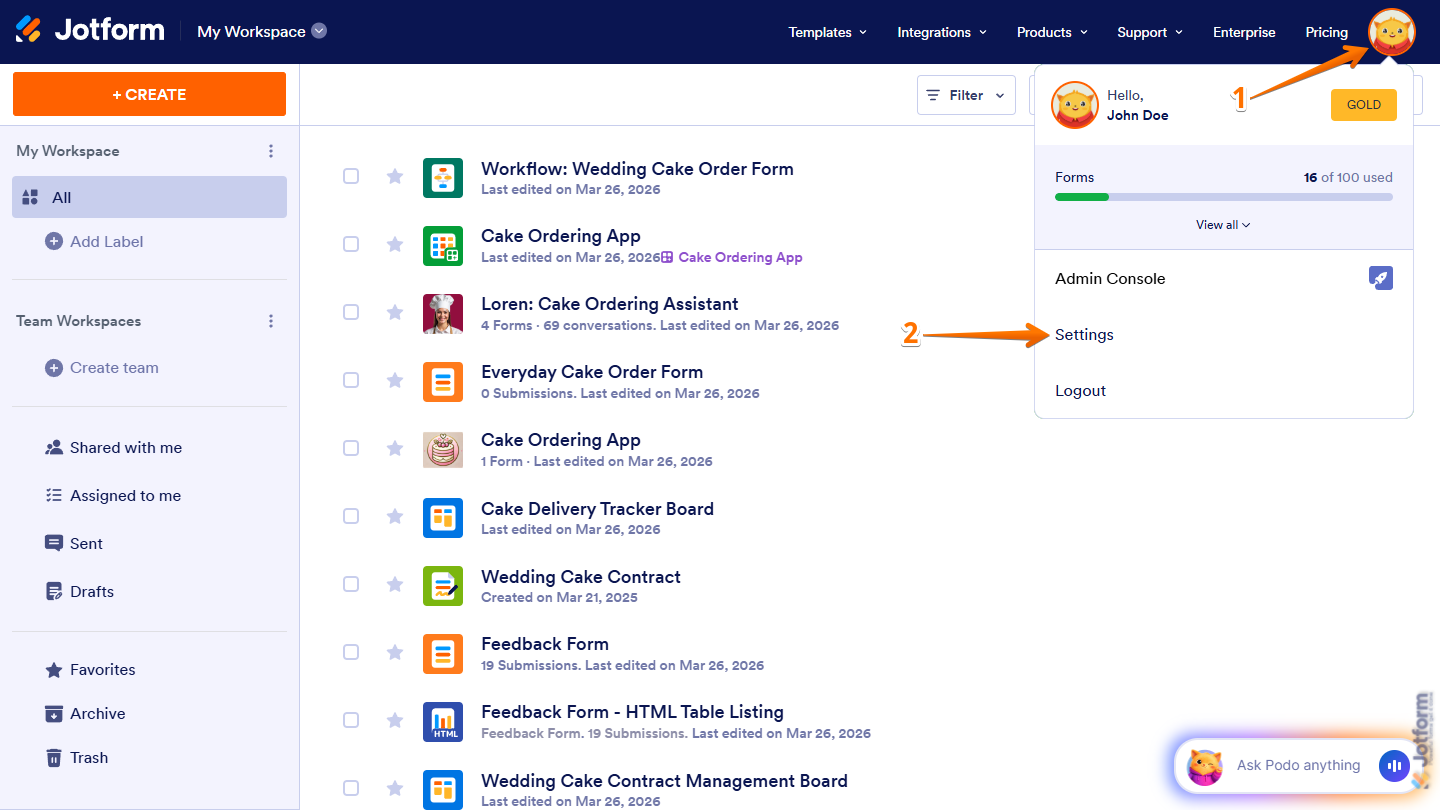Open the user avatar menu in header
1440x810 pixels.
(1391, 32)
